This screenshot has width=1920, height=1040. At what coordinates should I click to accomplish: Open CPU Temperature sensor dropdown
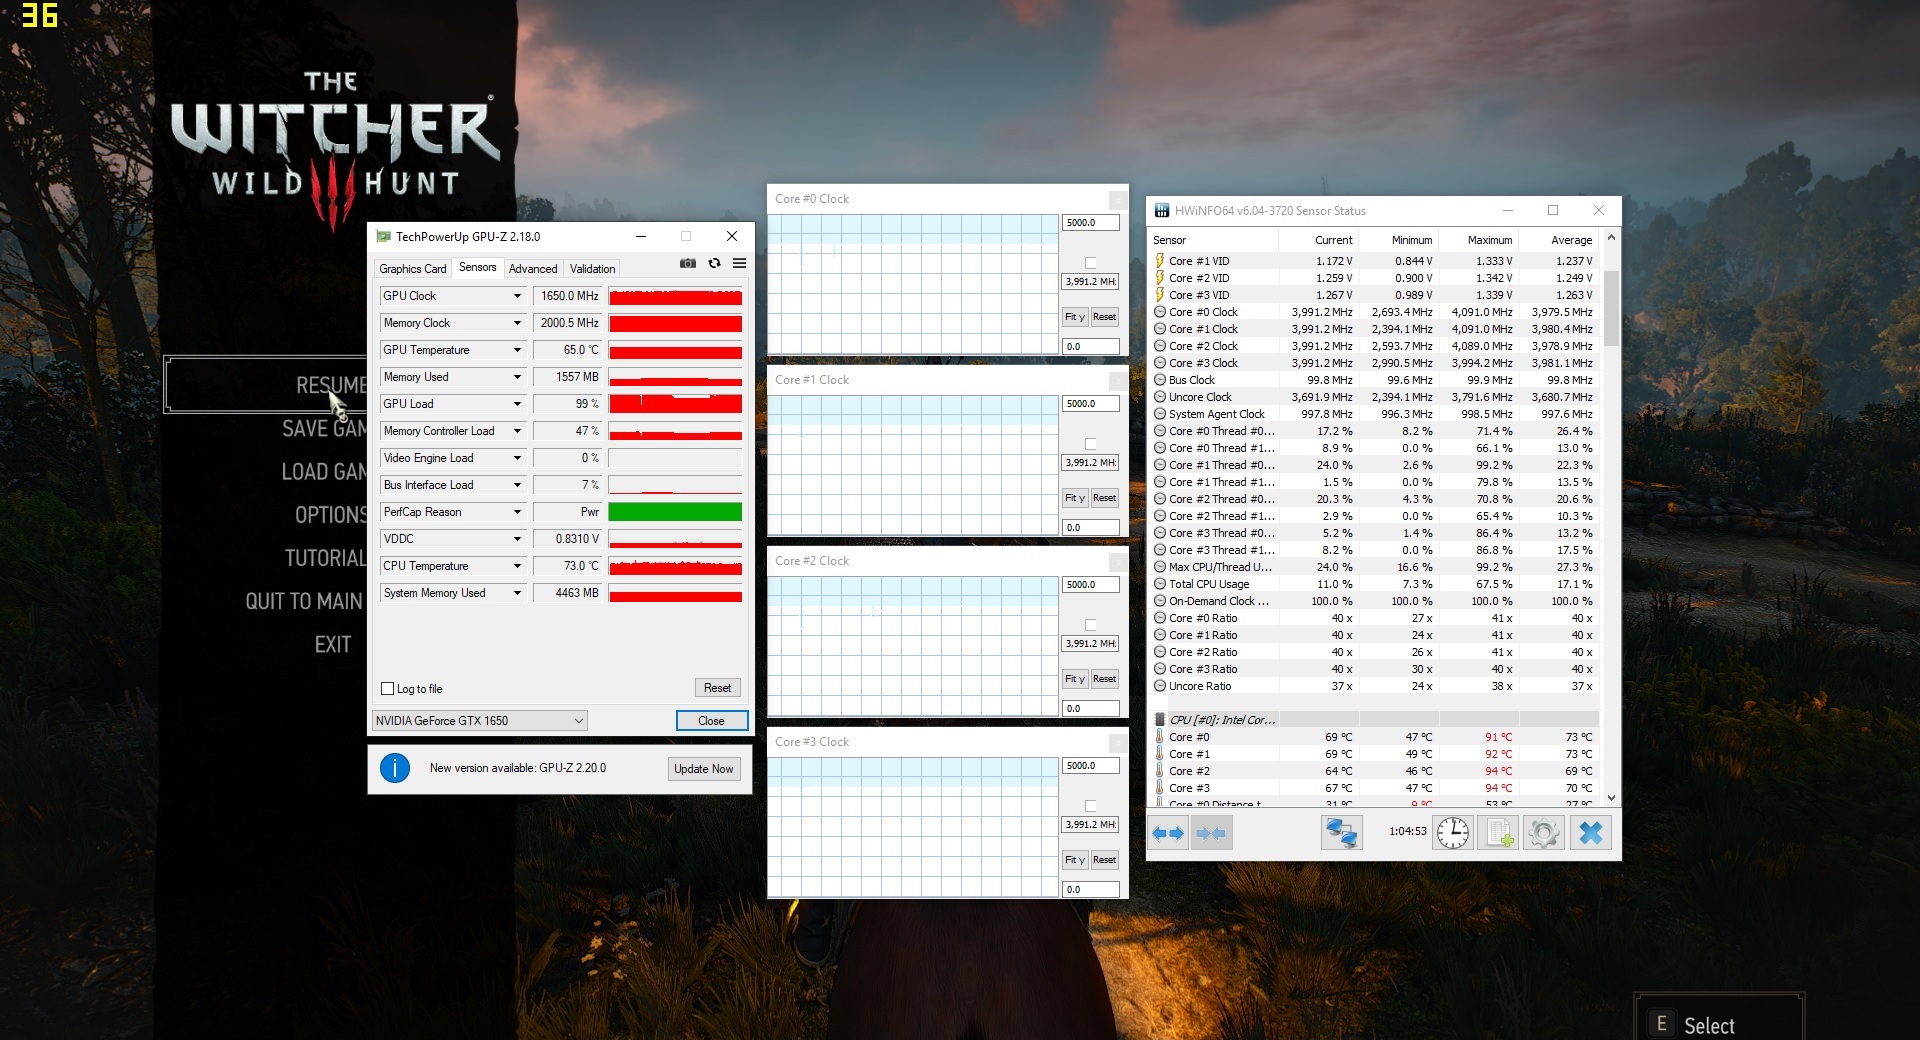pyautogui.click(x=517, y=566)
